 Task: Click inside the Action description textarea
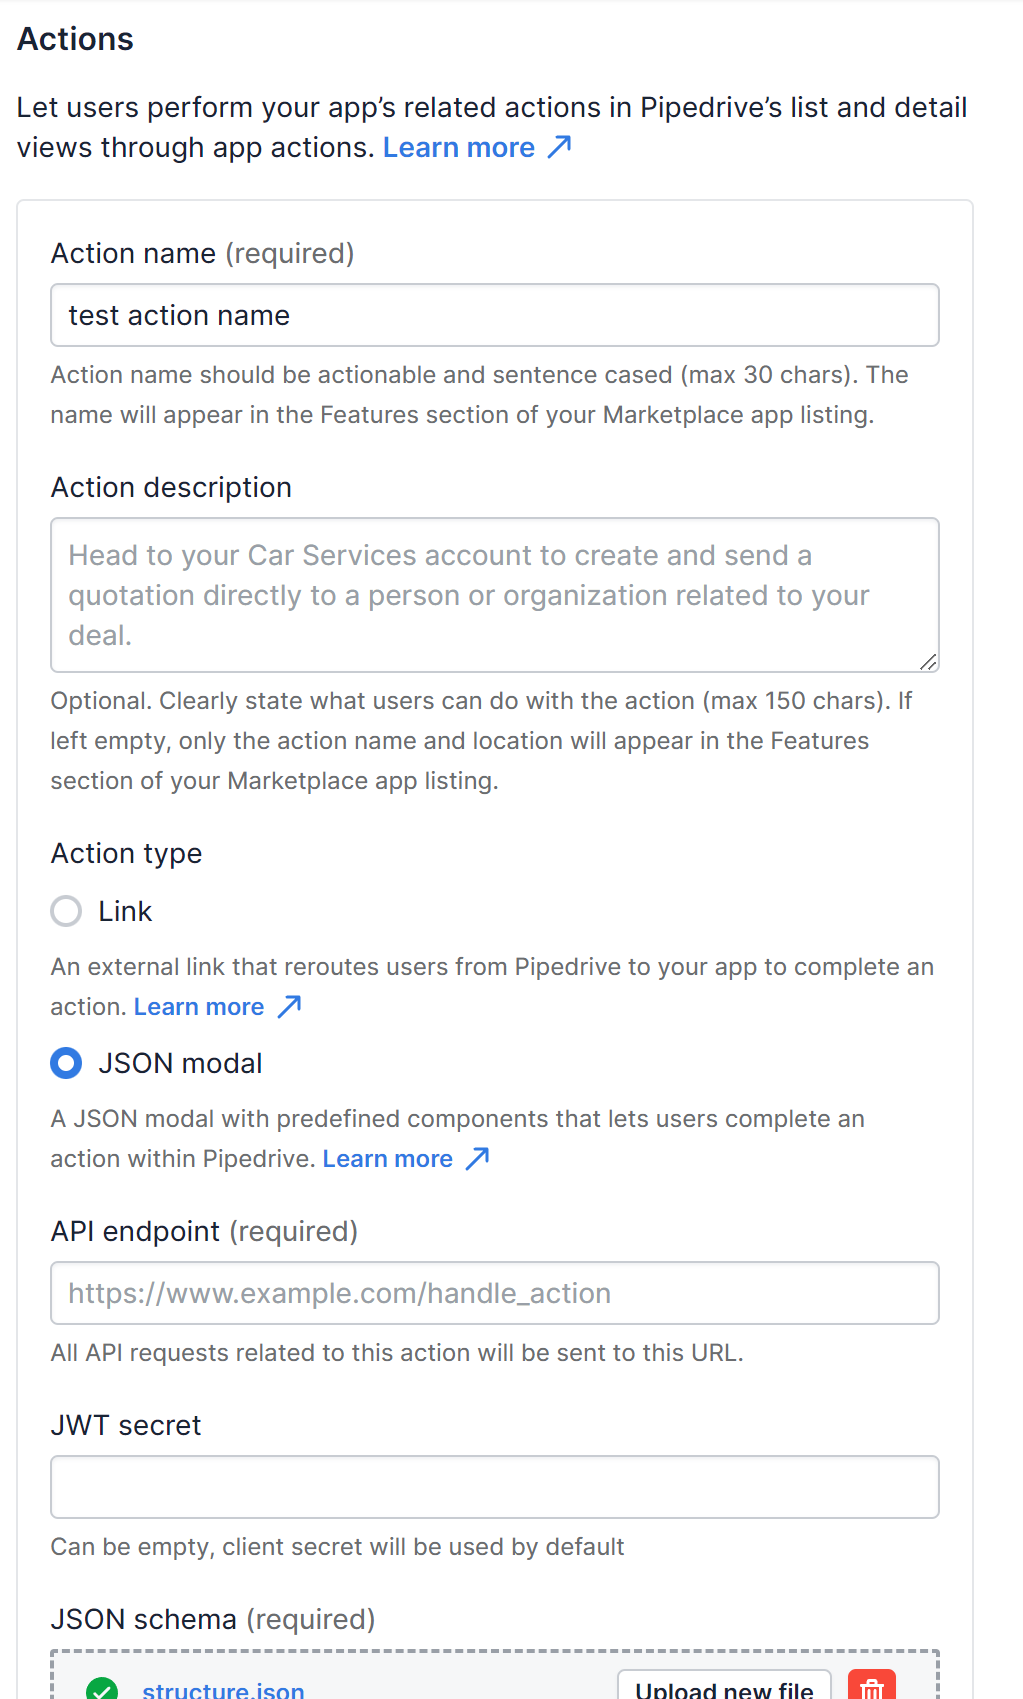pos(495,594)
